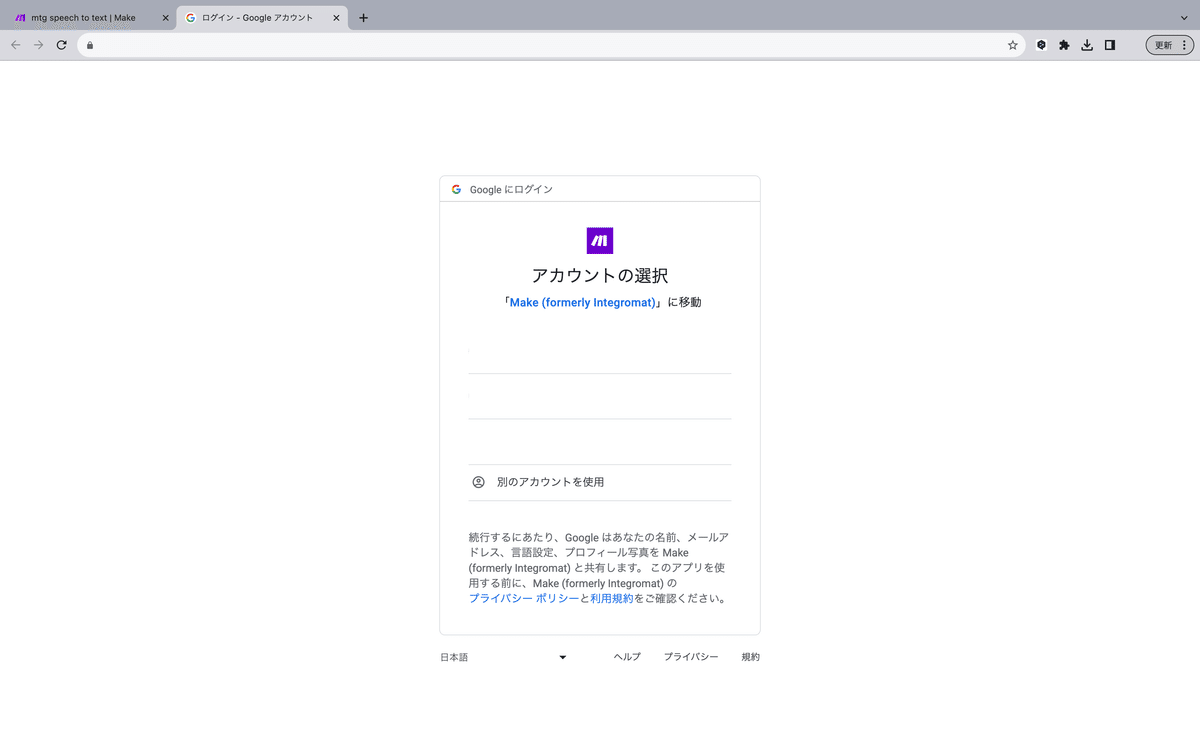This screenshot has height=750, width=1200.
Task: Open the 利用規約 terms link
Action: pos(612,598)
